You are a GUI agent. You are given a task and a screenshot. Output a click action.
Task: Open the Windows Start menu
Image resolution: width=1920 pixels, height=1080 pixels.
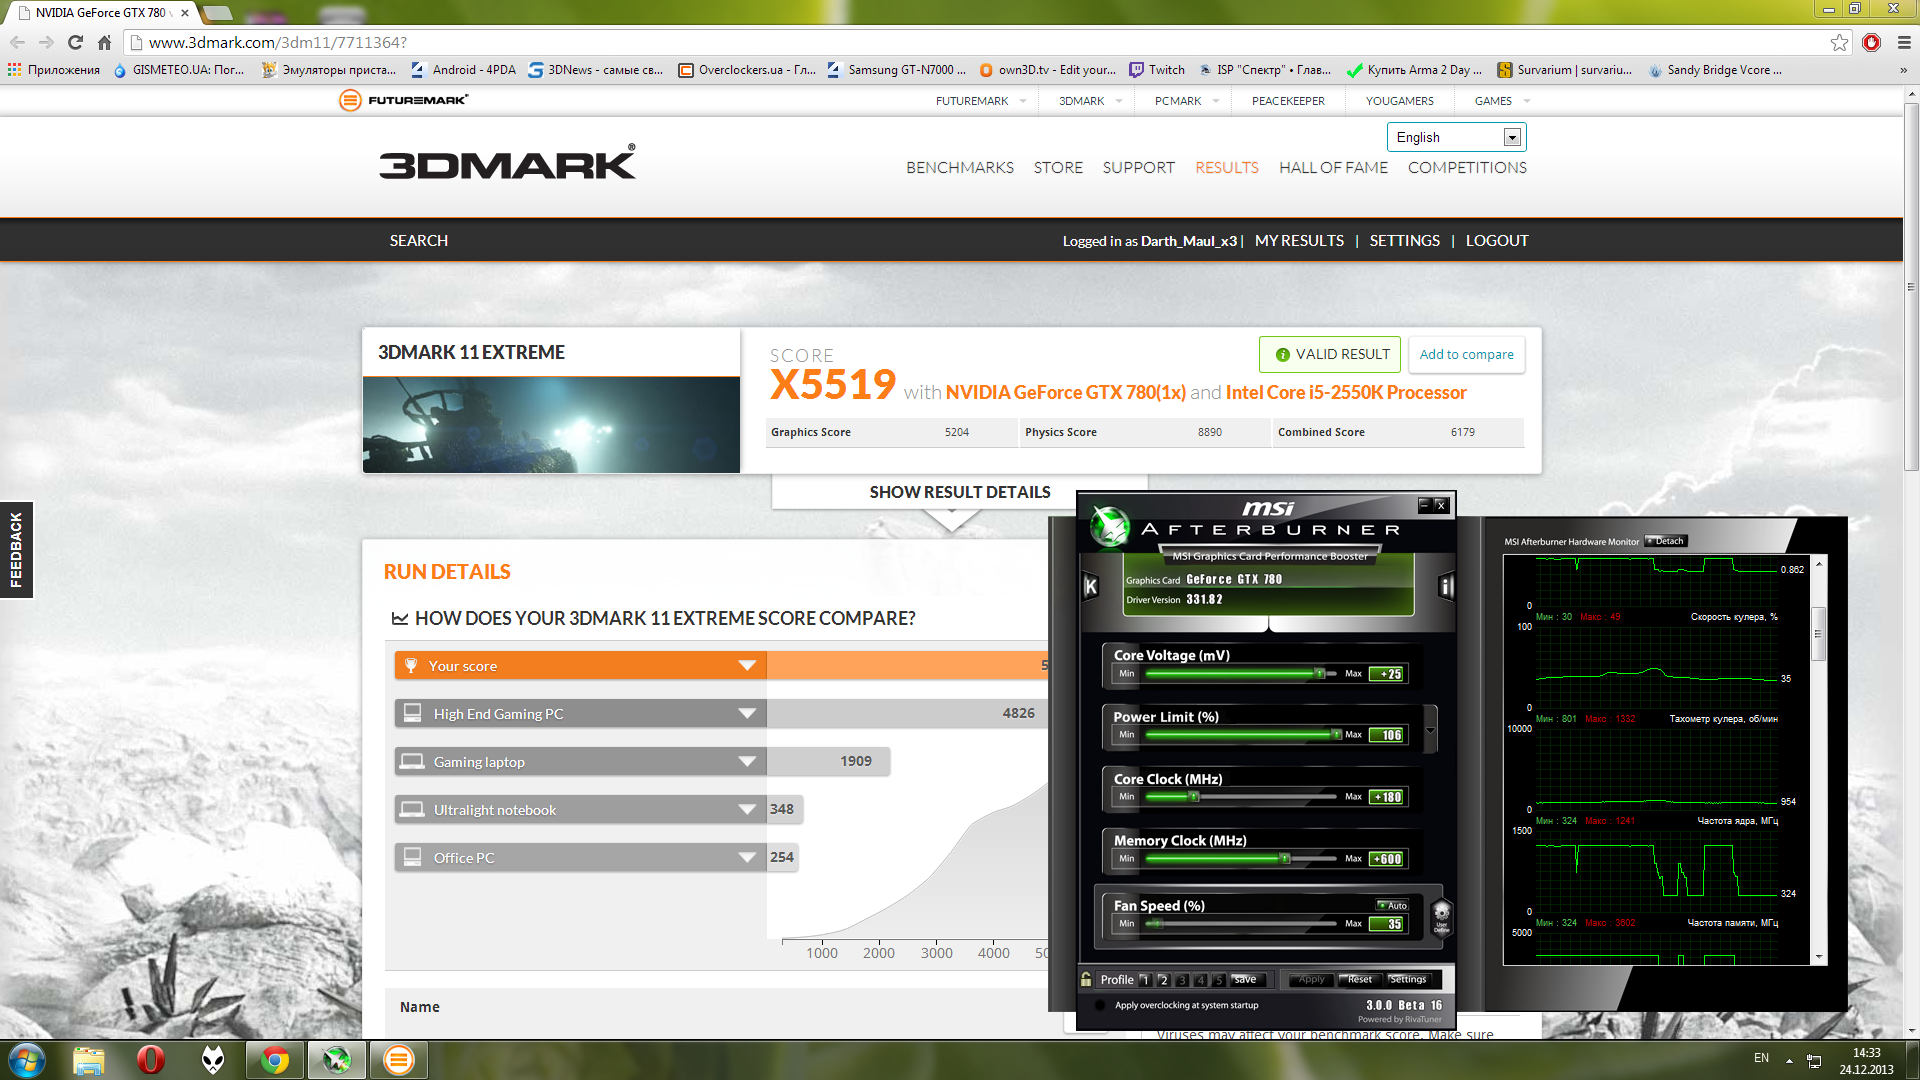coord(27,1059)
